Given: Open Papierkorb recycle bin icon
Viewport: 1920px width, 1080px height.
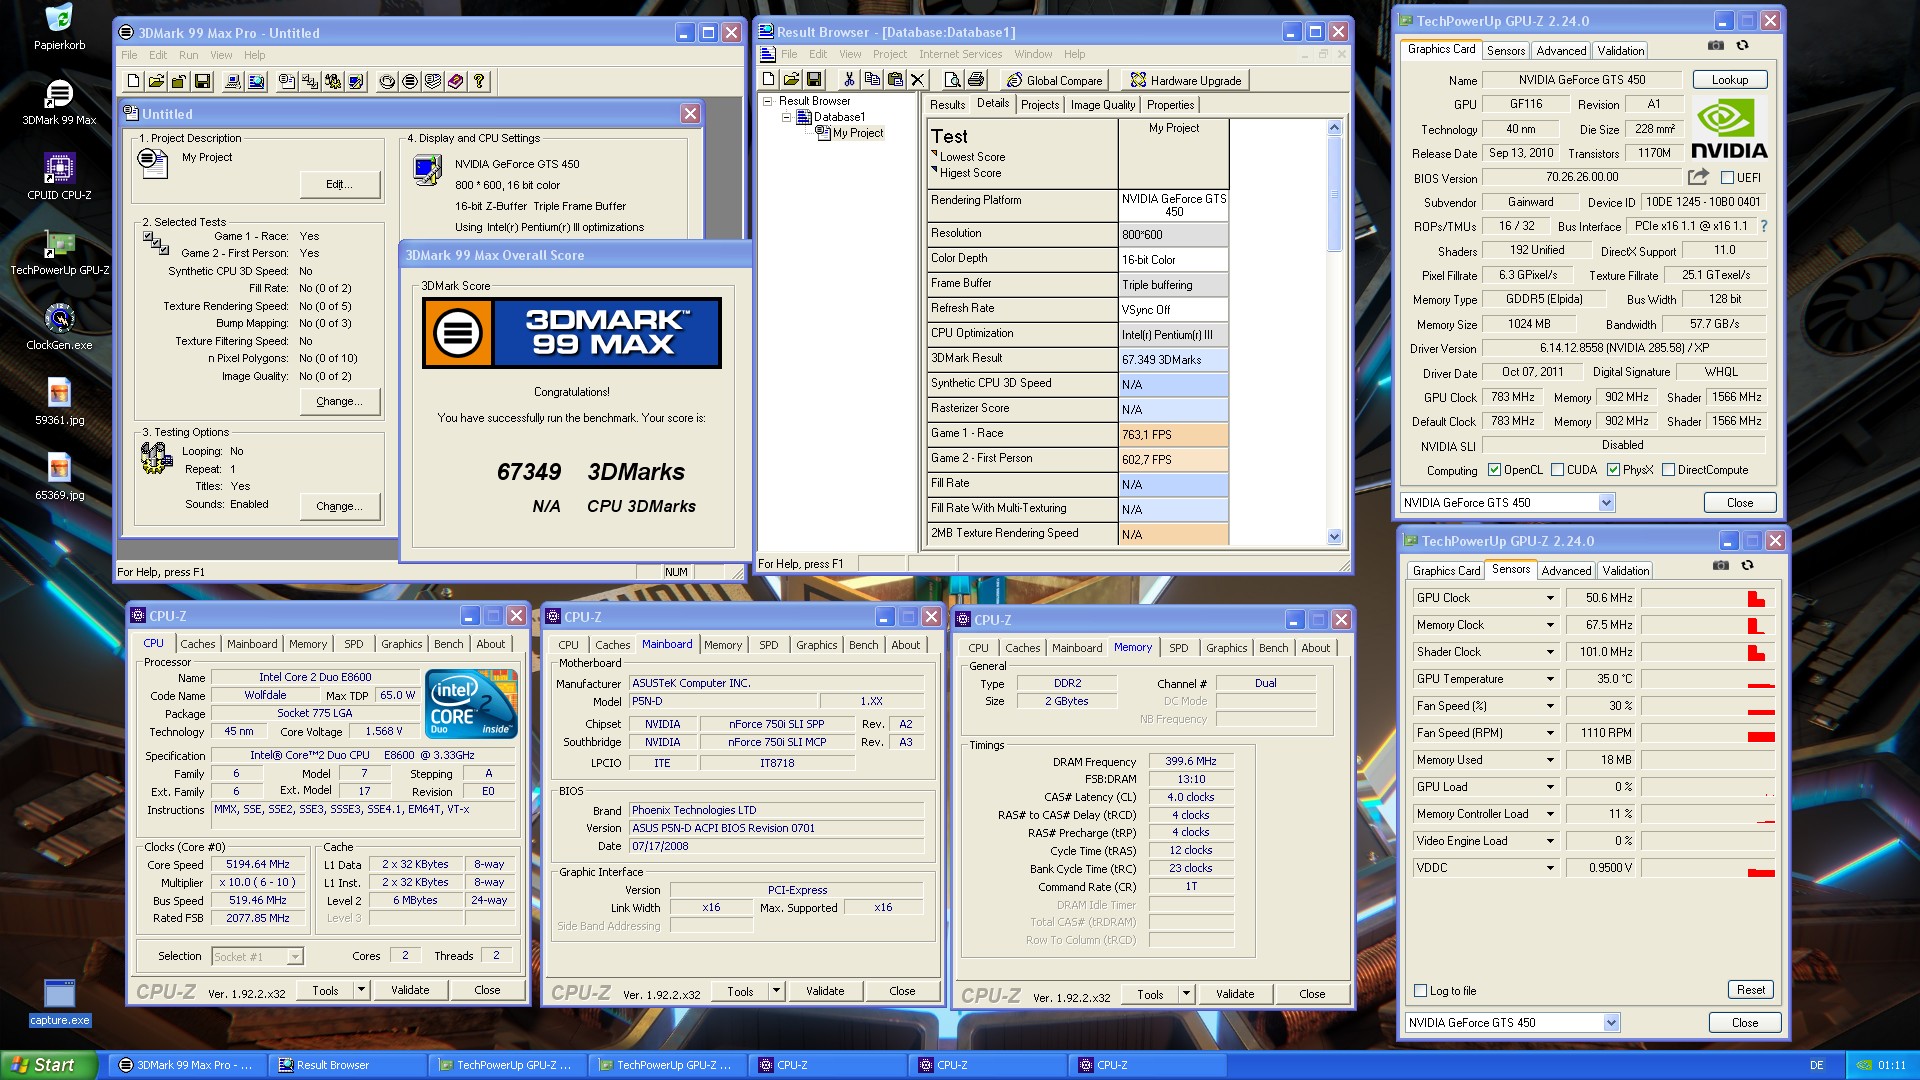Looking at the screenshot, I should [59, 27].
